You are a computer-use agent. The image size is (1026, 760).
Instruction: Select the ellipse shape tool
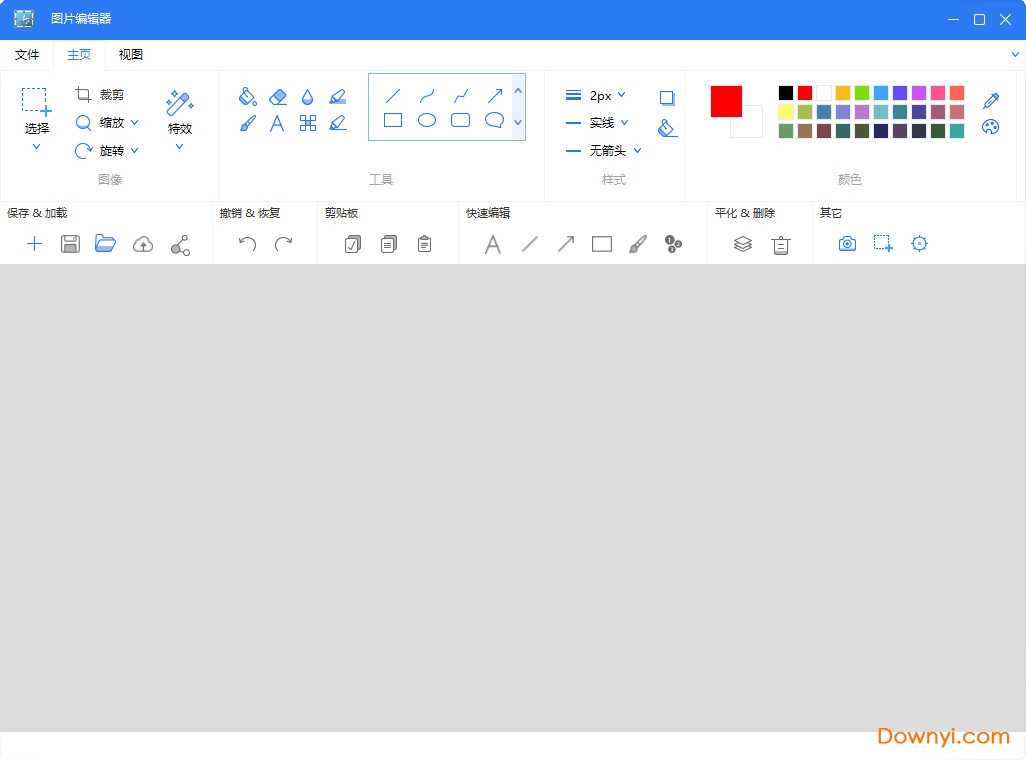(x=427, y=120)
